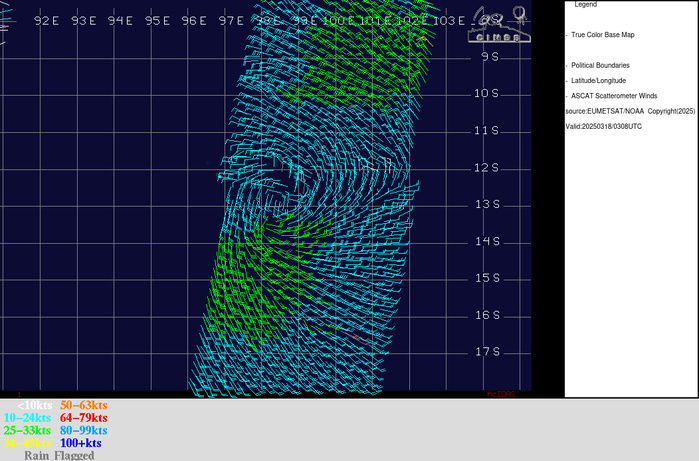Click the '14S' latitude label
Image resolution: width=699 pixels, height=461 pixels.
[x=487, y=241]
